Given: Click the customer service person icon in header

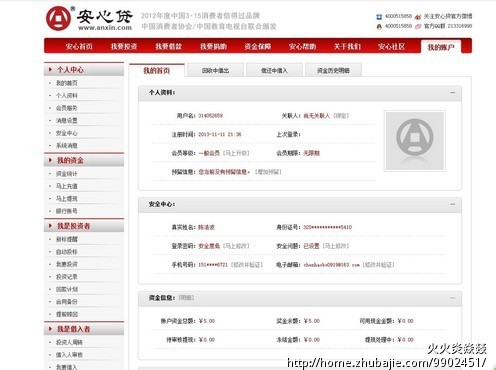Looking at the screenshot, I should [x=379, y=26].
